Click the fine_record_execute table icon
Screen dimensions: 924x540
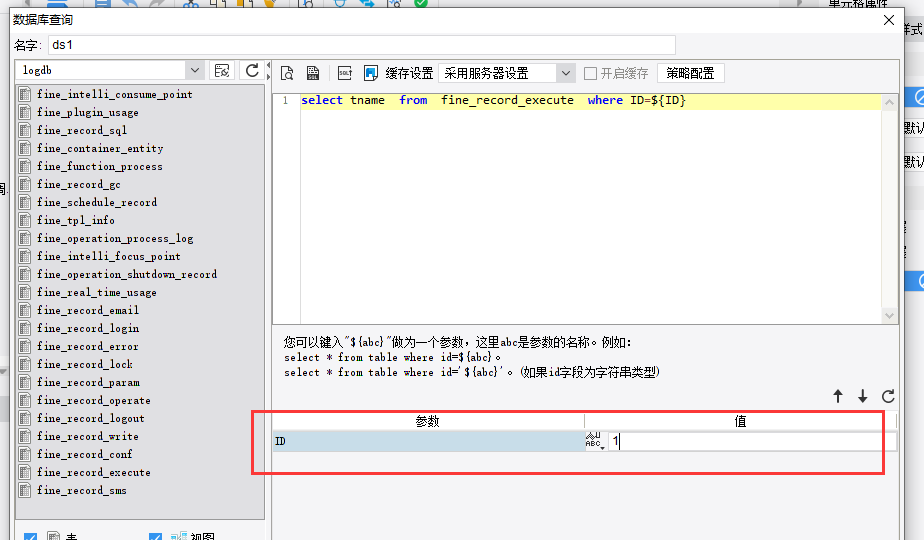point(25,472)
